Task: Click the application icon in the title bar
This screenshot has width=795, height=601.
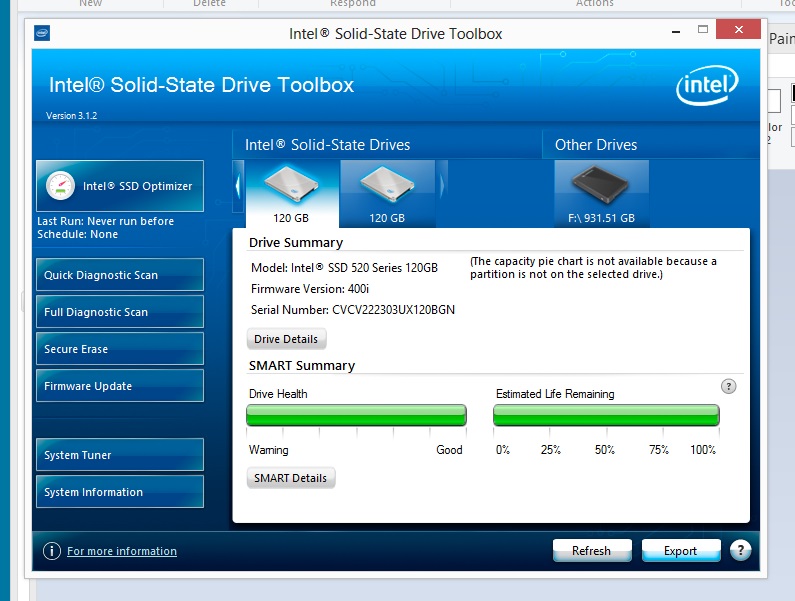Action: (x=42, y=33)
